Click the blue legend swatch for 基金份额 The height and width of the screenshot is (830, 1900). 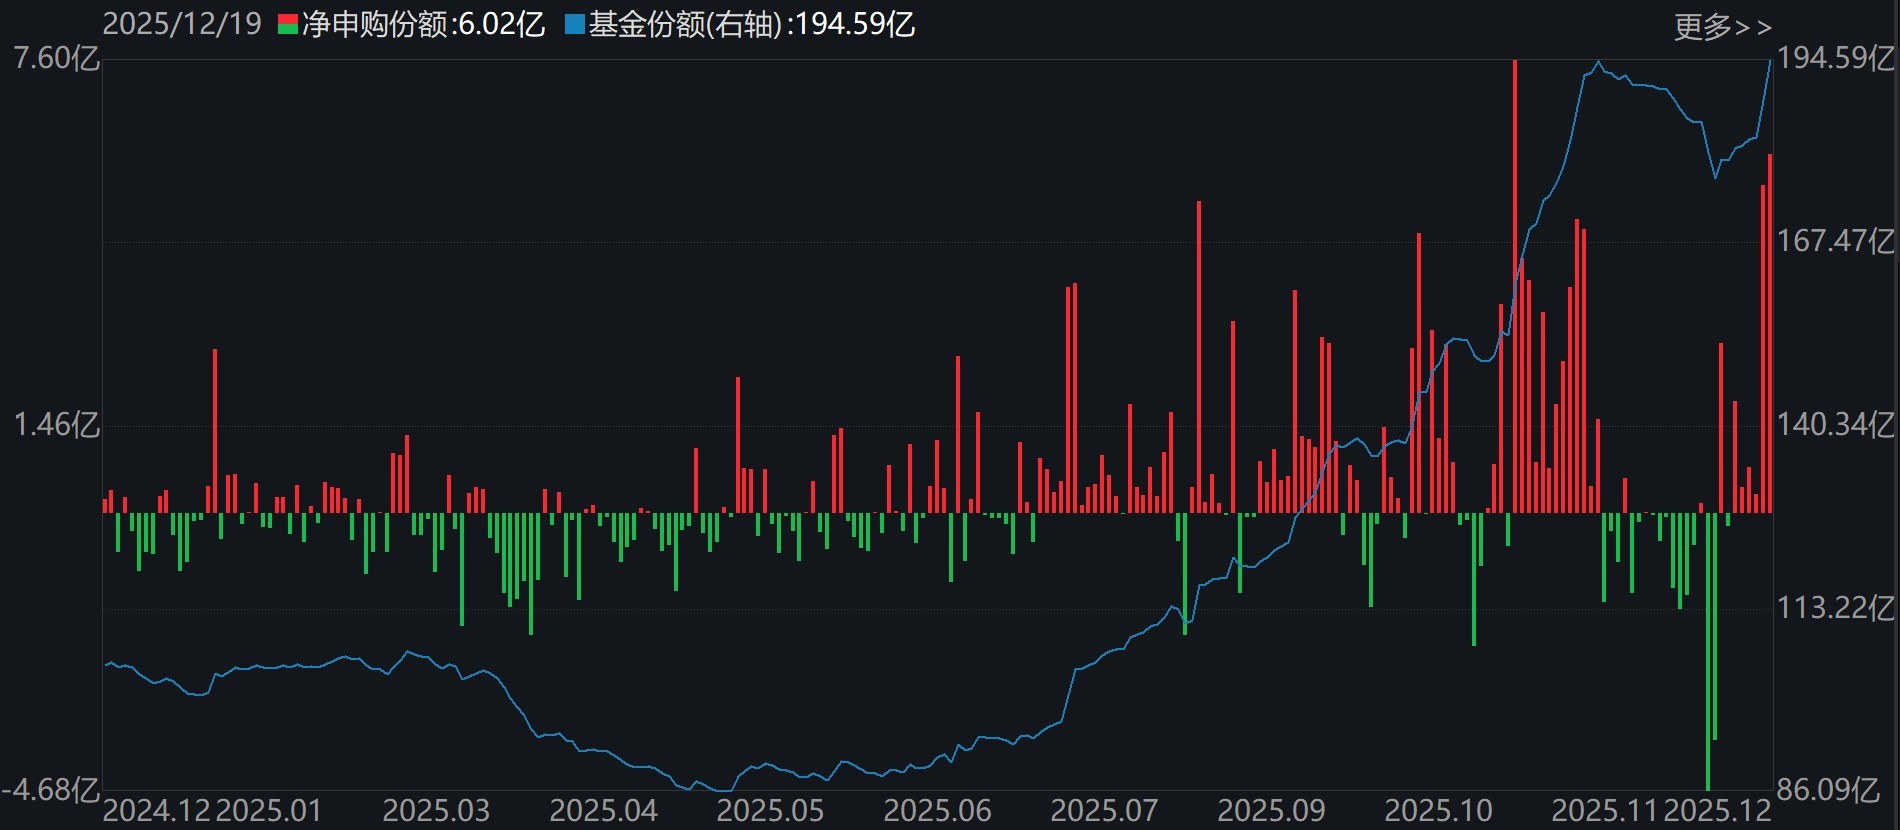pos(575,25)
